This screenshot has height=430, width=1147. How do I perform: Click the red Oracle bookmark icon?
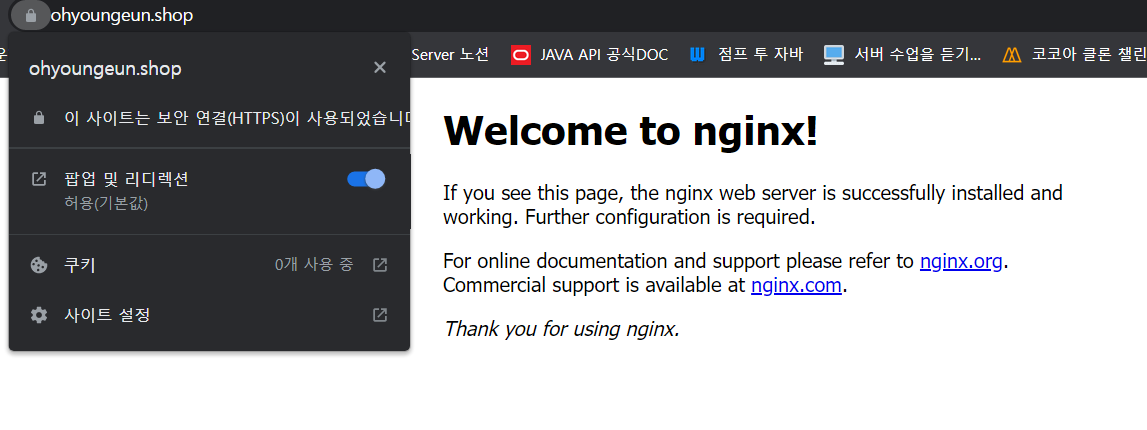point(521,55)
